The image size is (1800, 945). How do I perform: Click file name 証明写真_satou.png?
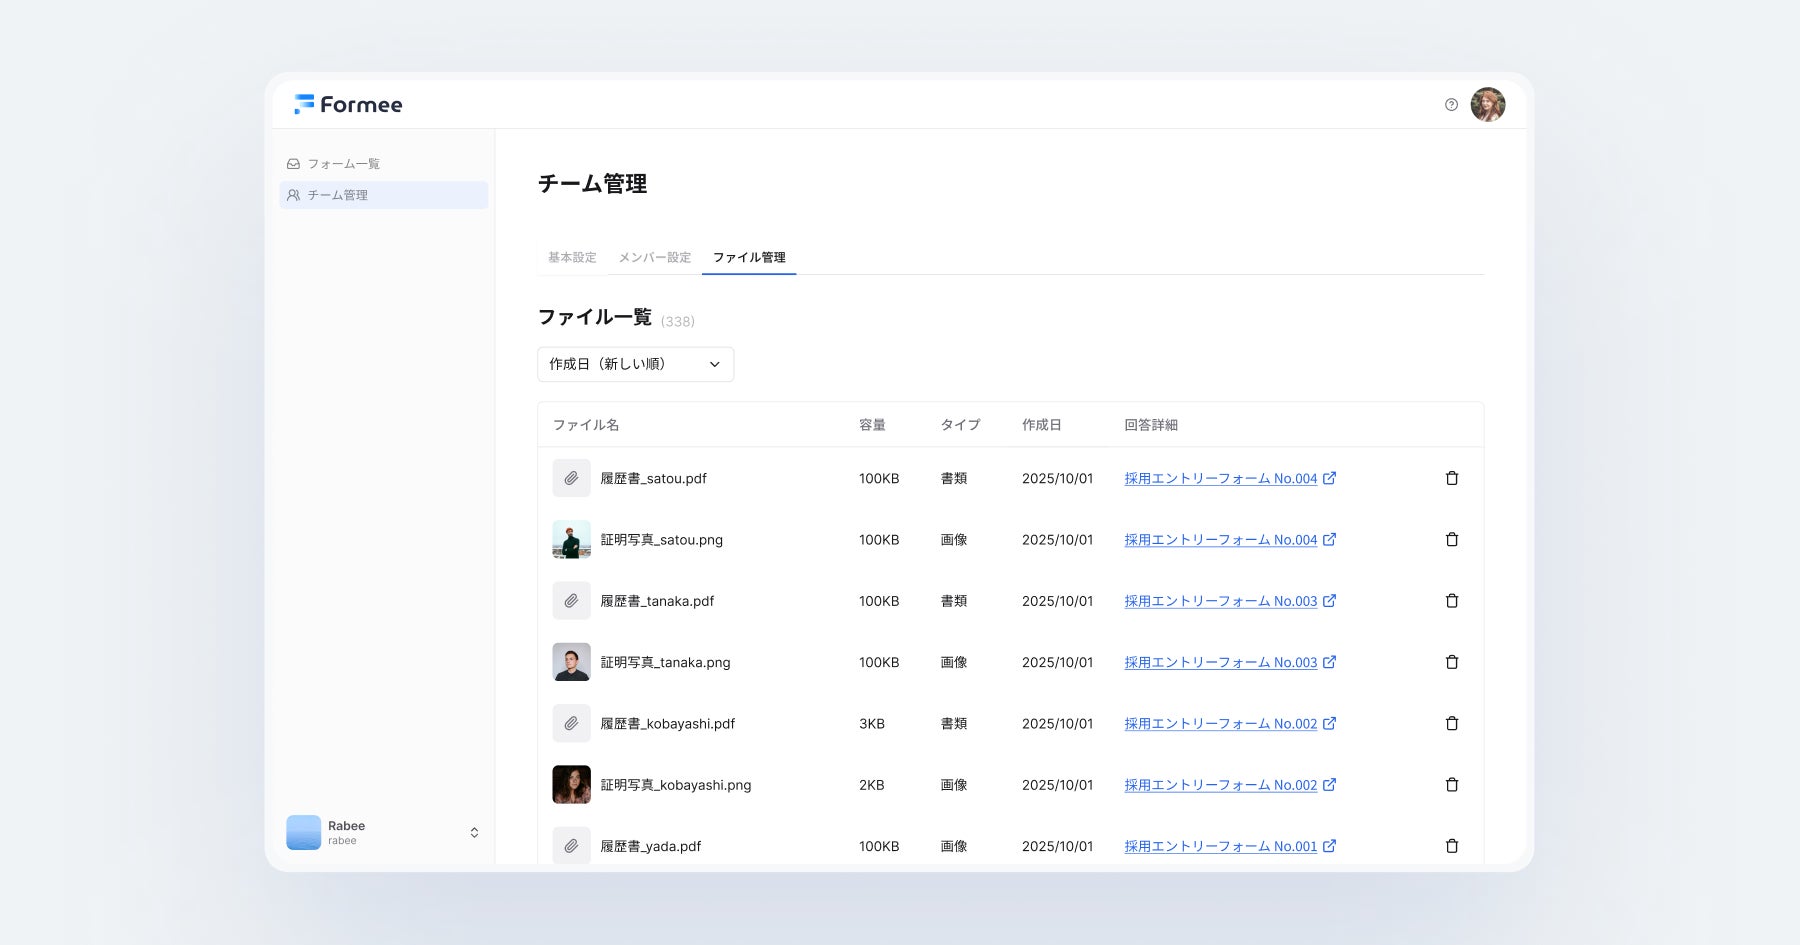(661, 539)
